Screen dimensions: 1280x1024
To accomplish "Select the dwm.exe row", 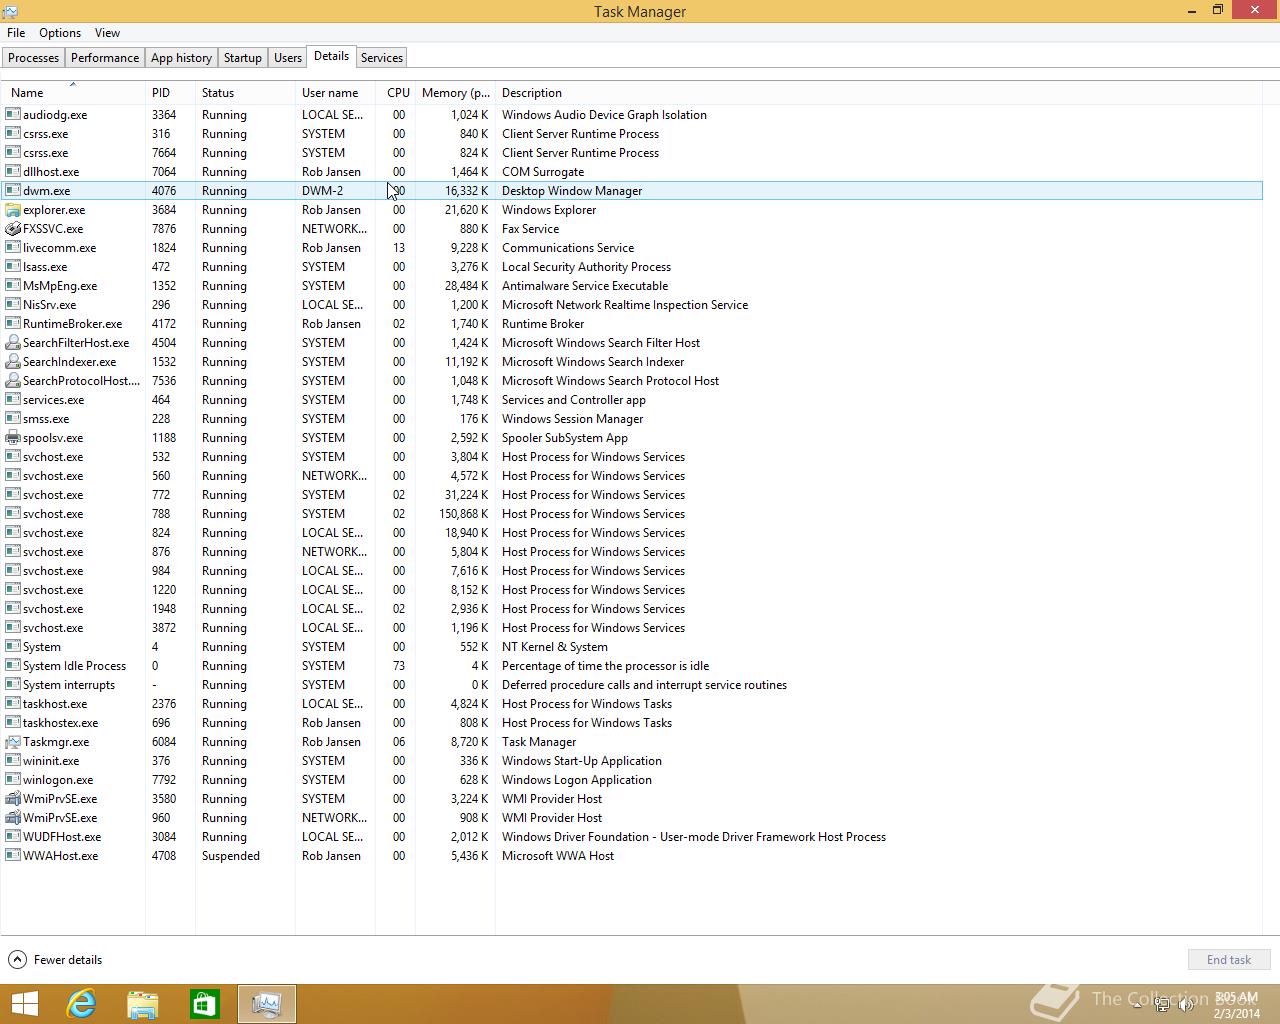I will pyautogui.click(x=632, y=191).
